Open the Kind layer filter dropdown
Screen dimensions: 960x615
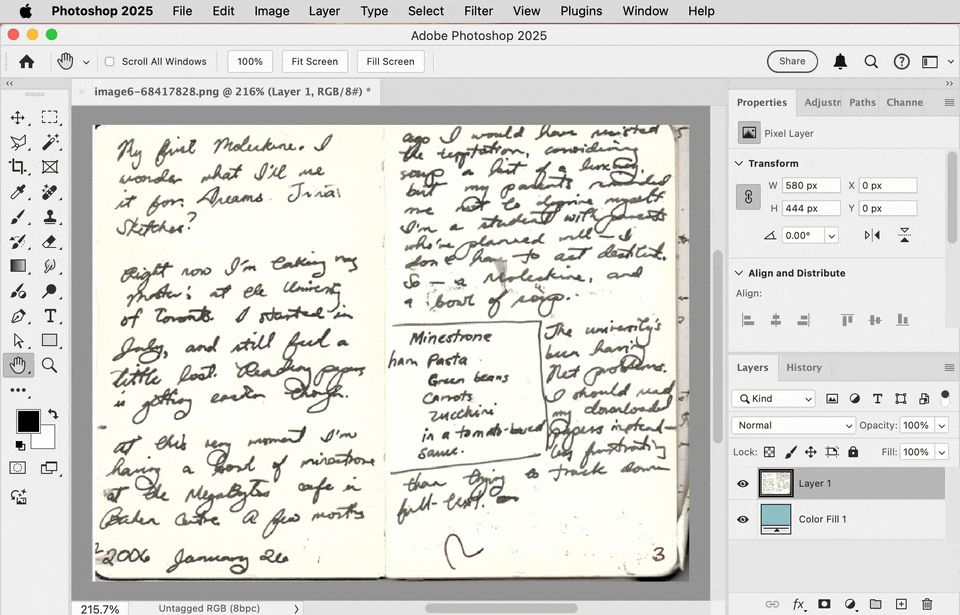774,399
